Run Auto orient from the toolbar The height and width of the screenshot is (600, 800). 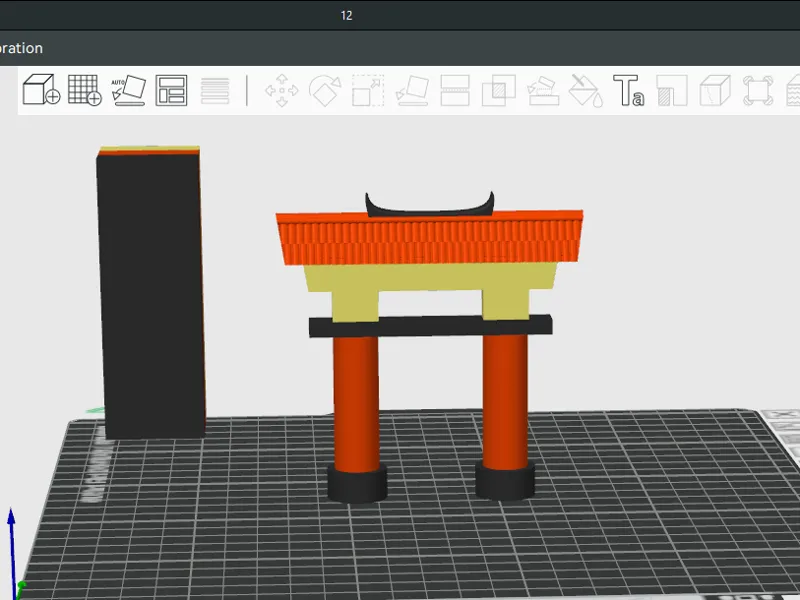(x=128, y=90)
